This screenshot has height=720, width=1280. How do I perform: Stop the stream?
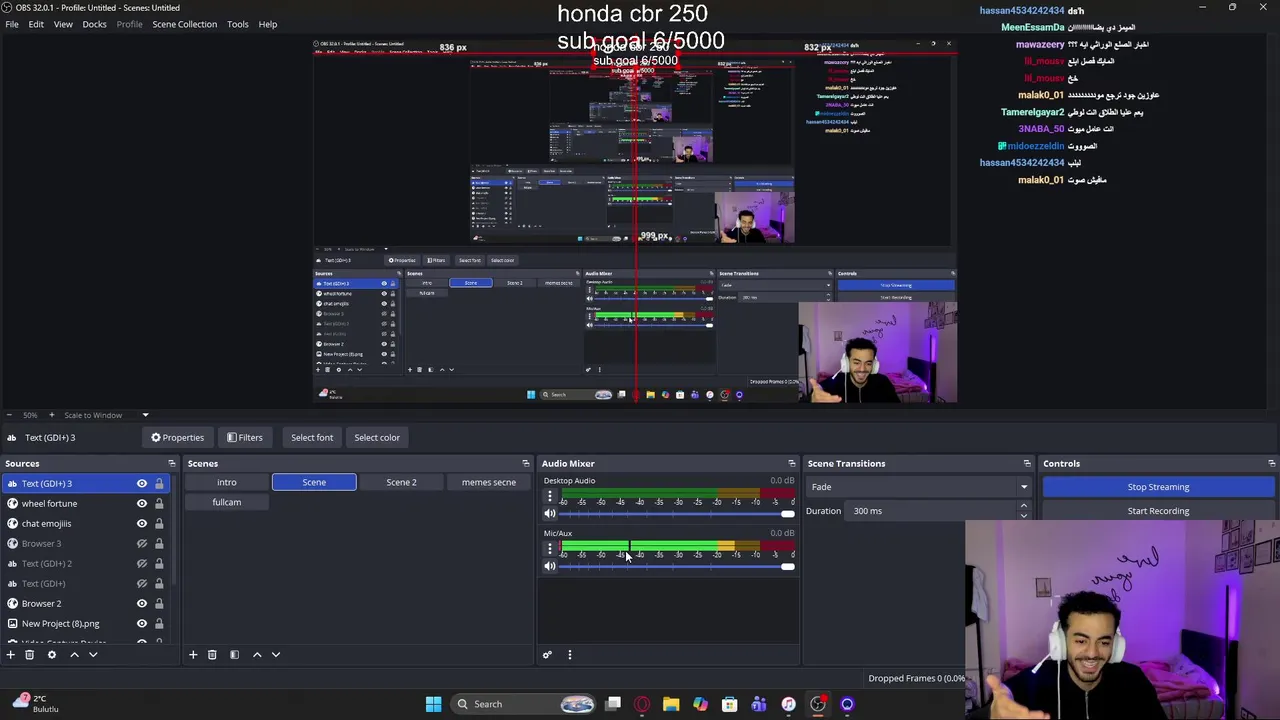[x=1158, y=487]
